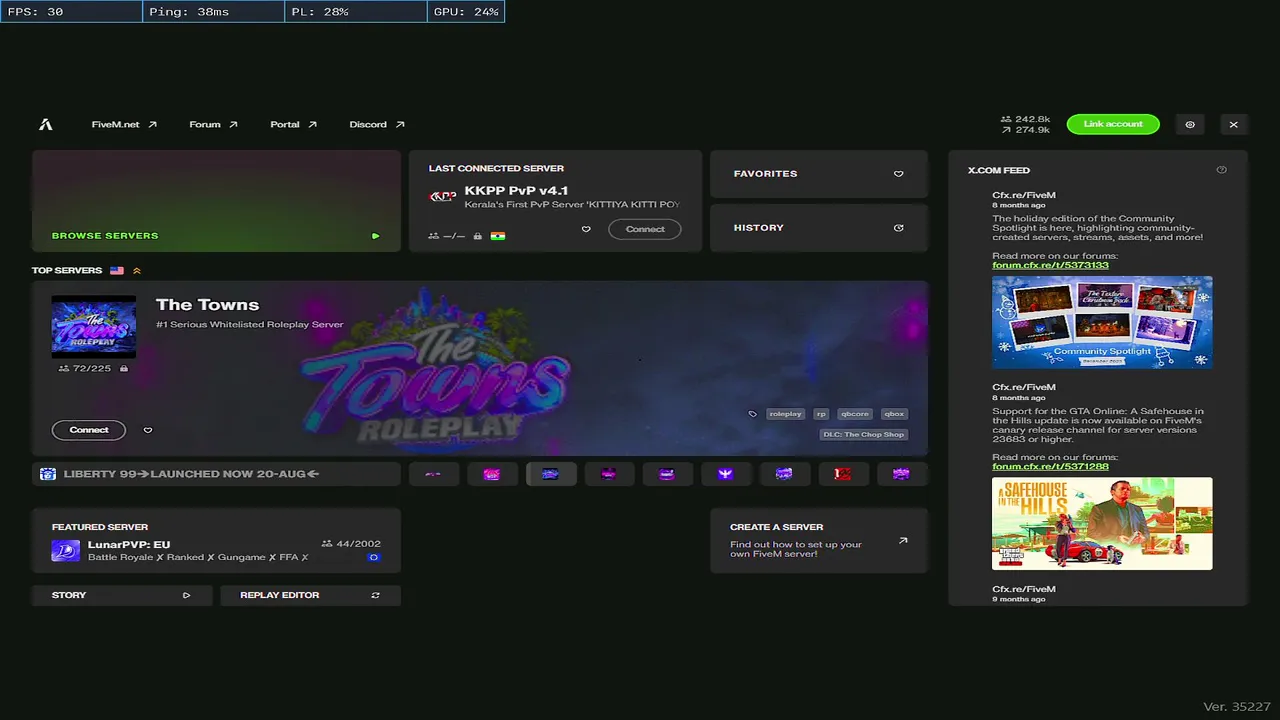Image resolution: width=1280 pixels, height=720 pixels.
Task: Select fourth top server carousel icon
Action: (x=609, y=474)
